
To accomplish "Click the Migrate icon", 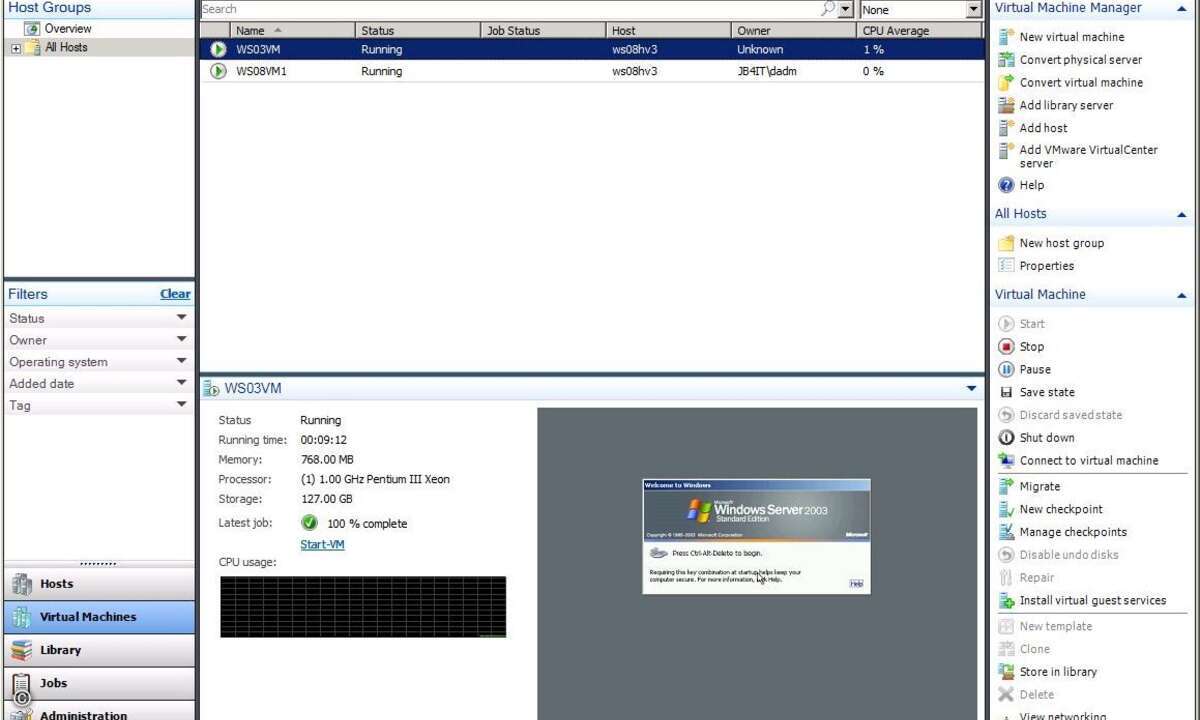I will (x=1006, y=487).
